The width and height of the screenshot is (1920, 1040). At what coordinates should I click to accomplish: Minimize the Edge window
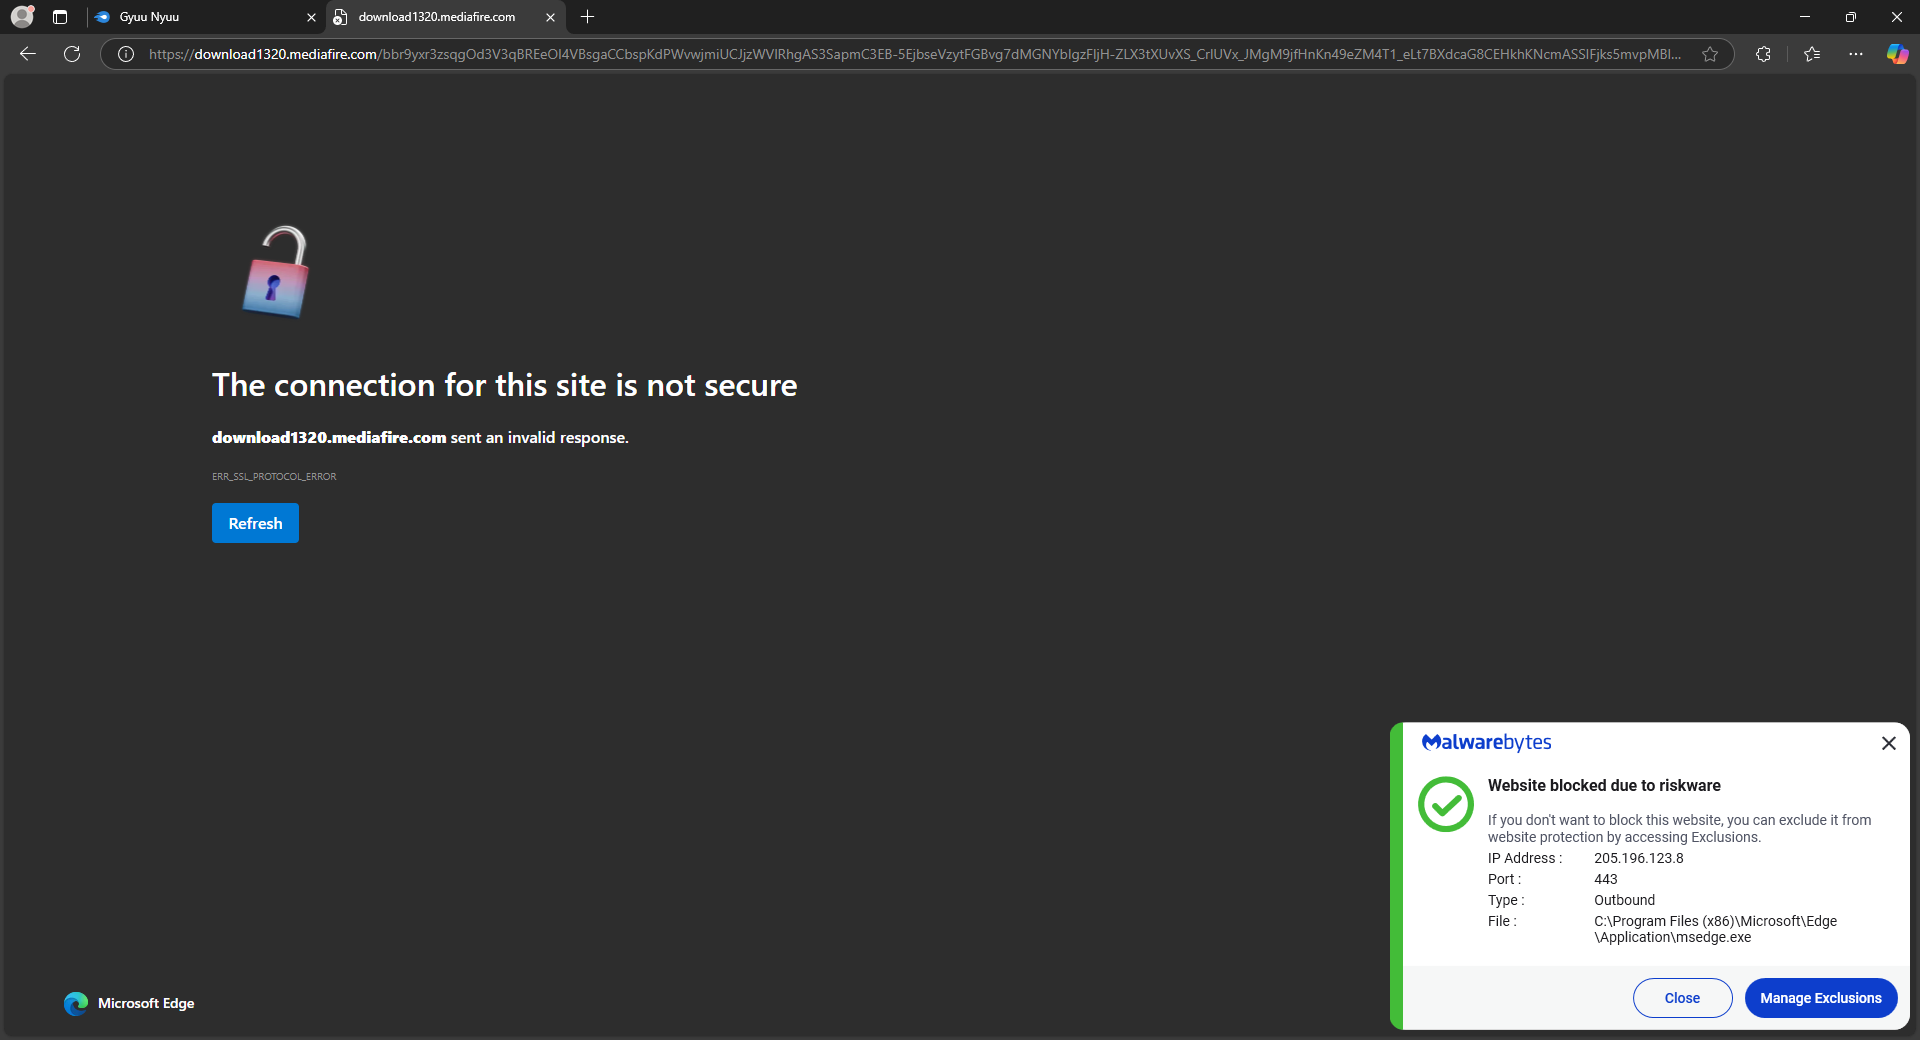pos(1805,17)
